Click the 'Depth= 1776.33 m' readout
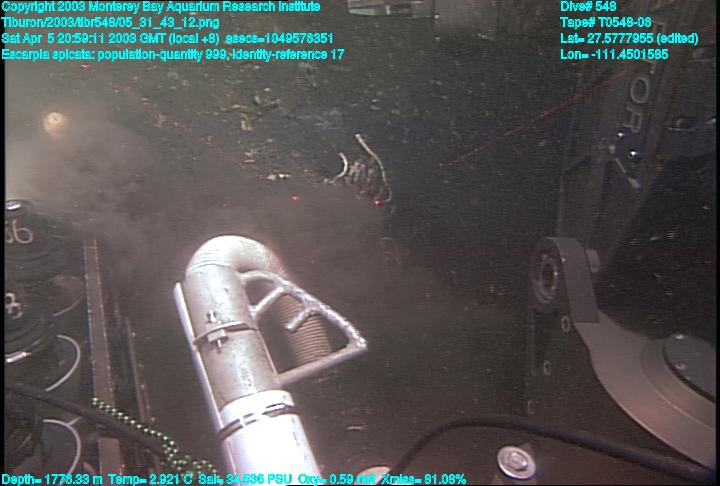Image resolution: width=720 pixels, height=486 pixels. coord(52,480)
